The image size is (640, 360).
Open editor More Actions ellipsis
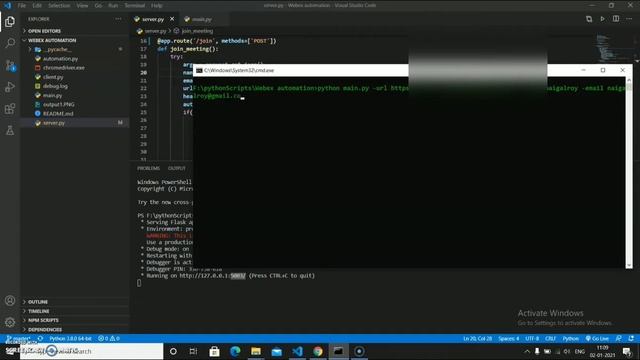point(629,19)
